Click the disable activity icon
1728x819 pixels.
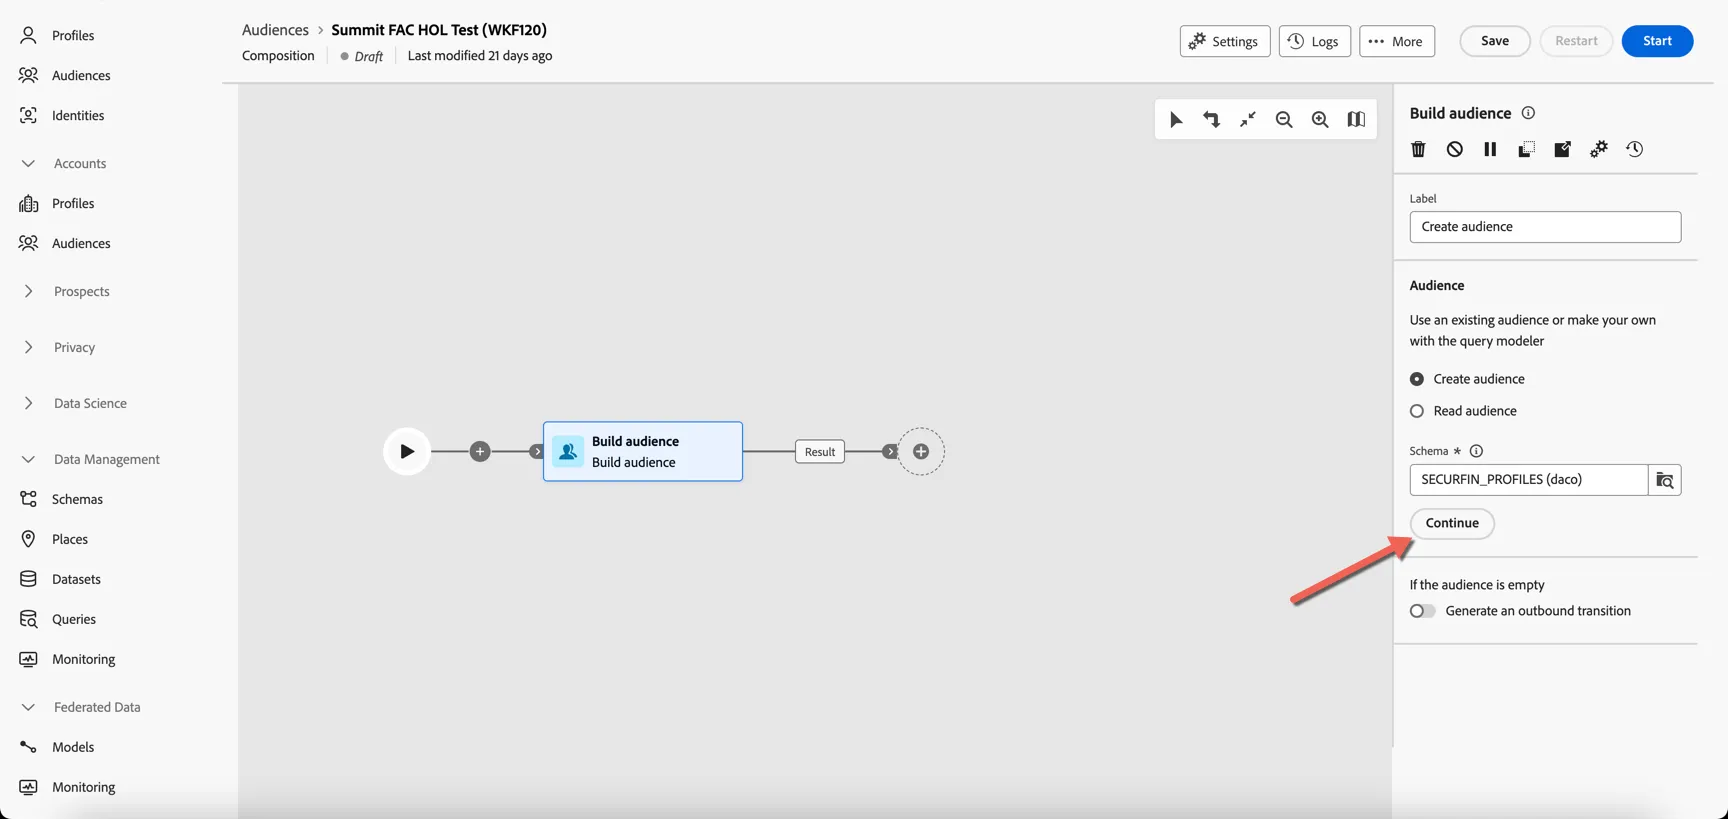1454,149
